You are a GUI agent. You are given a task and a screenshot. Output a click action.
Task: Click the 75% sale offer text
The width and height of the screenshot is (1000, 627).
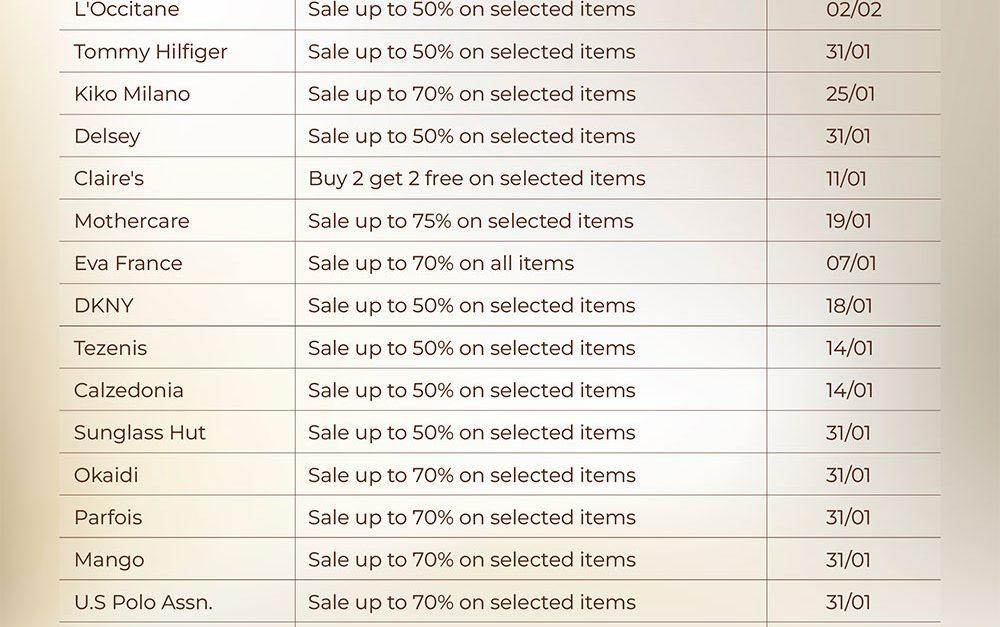470,221
